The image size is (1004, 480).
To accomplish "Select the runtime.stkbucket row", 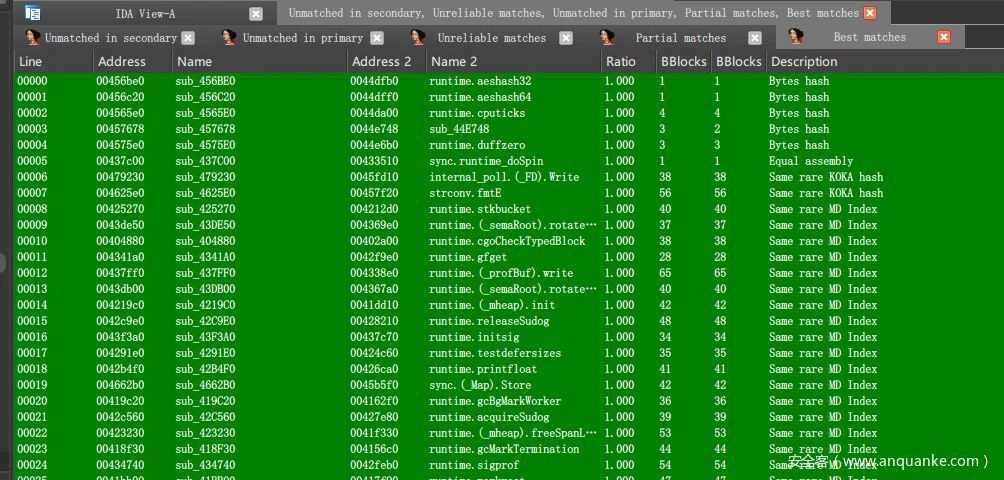I will coord(509,209).
